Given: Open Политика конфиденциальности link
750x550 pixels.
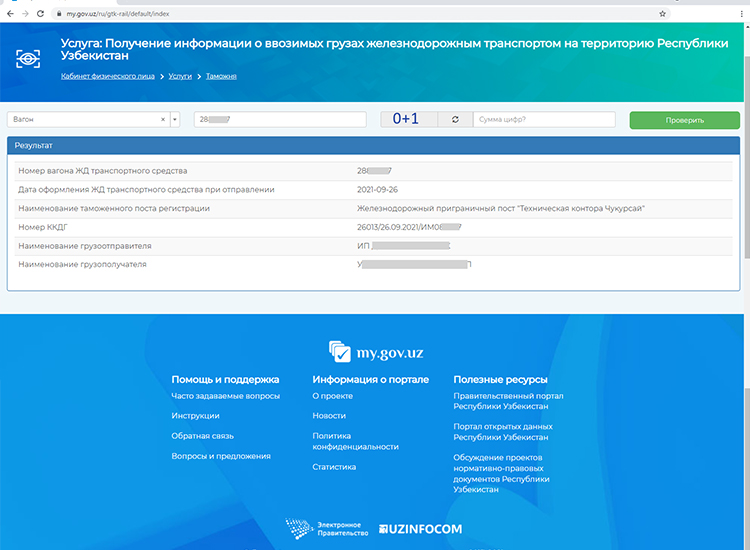Looking at the screenshot, I should click(x=355, y=441).
